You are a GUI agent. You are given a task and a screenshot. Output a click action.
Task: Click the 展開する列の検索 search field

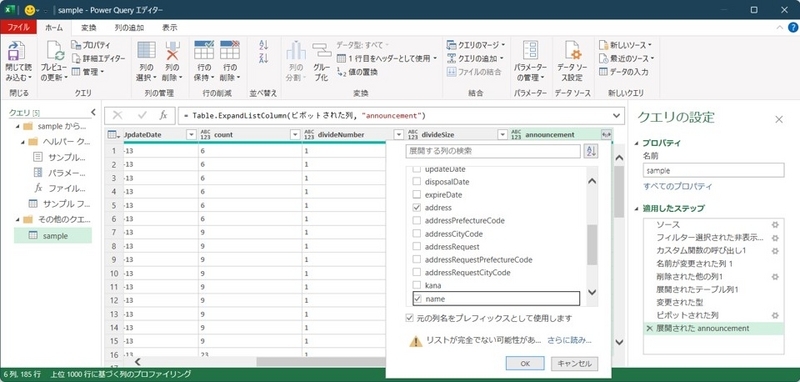click(493, 151)
